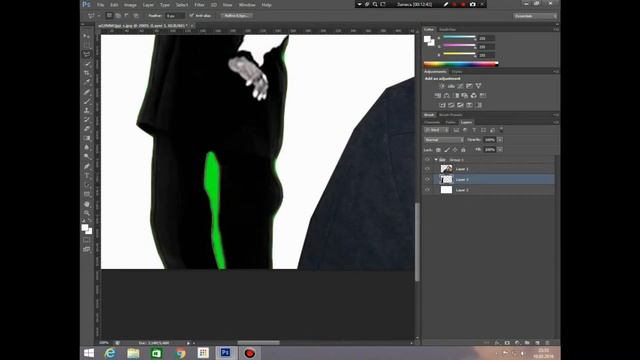Toggle Quick Mask mode in toolbox
640x360 pixels.
pyautogui.click(x=87, y=240)
